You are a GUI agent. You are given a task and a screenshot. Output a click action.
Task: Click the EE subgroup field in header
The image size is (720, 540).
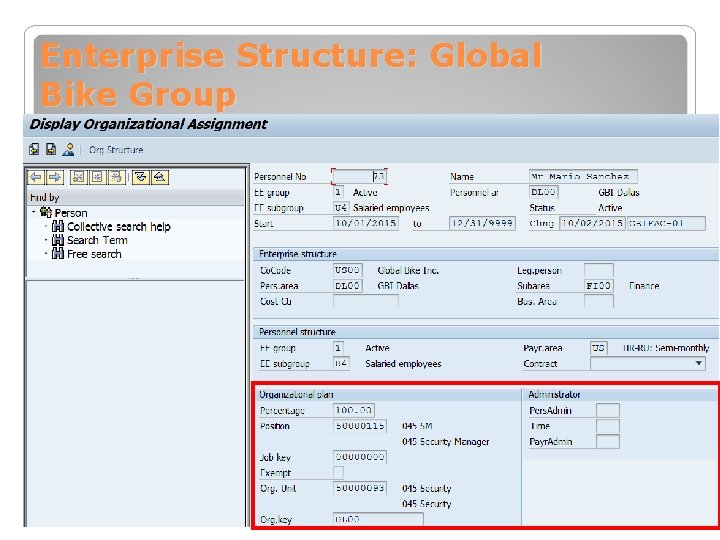click(x=341, y=208)
